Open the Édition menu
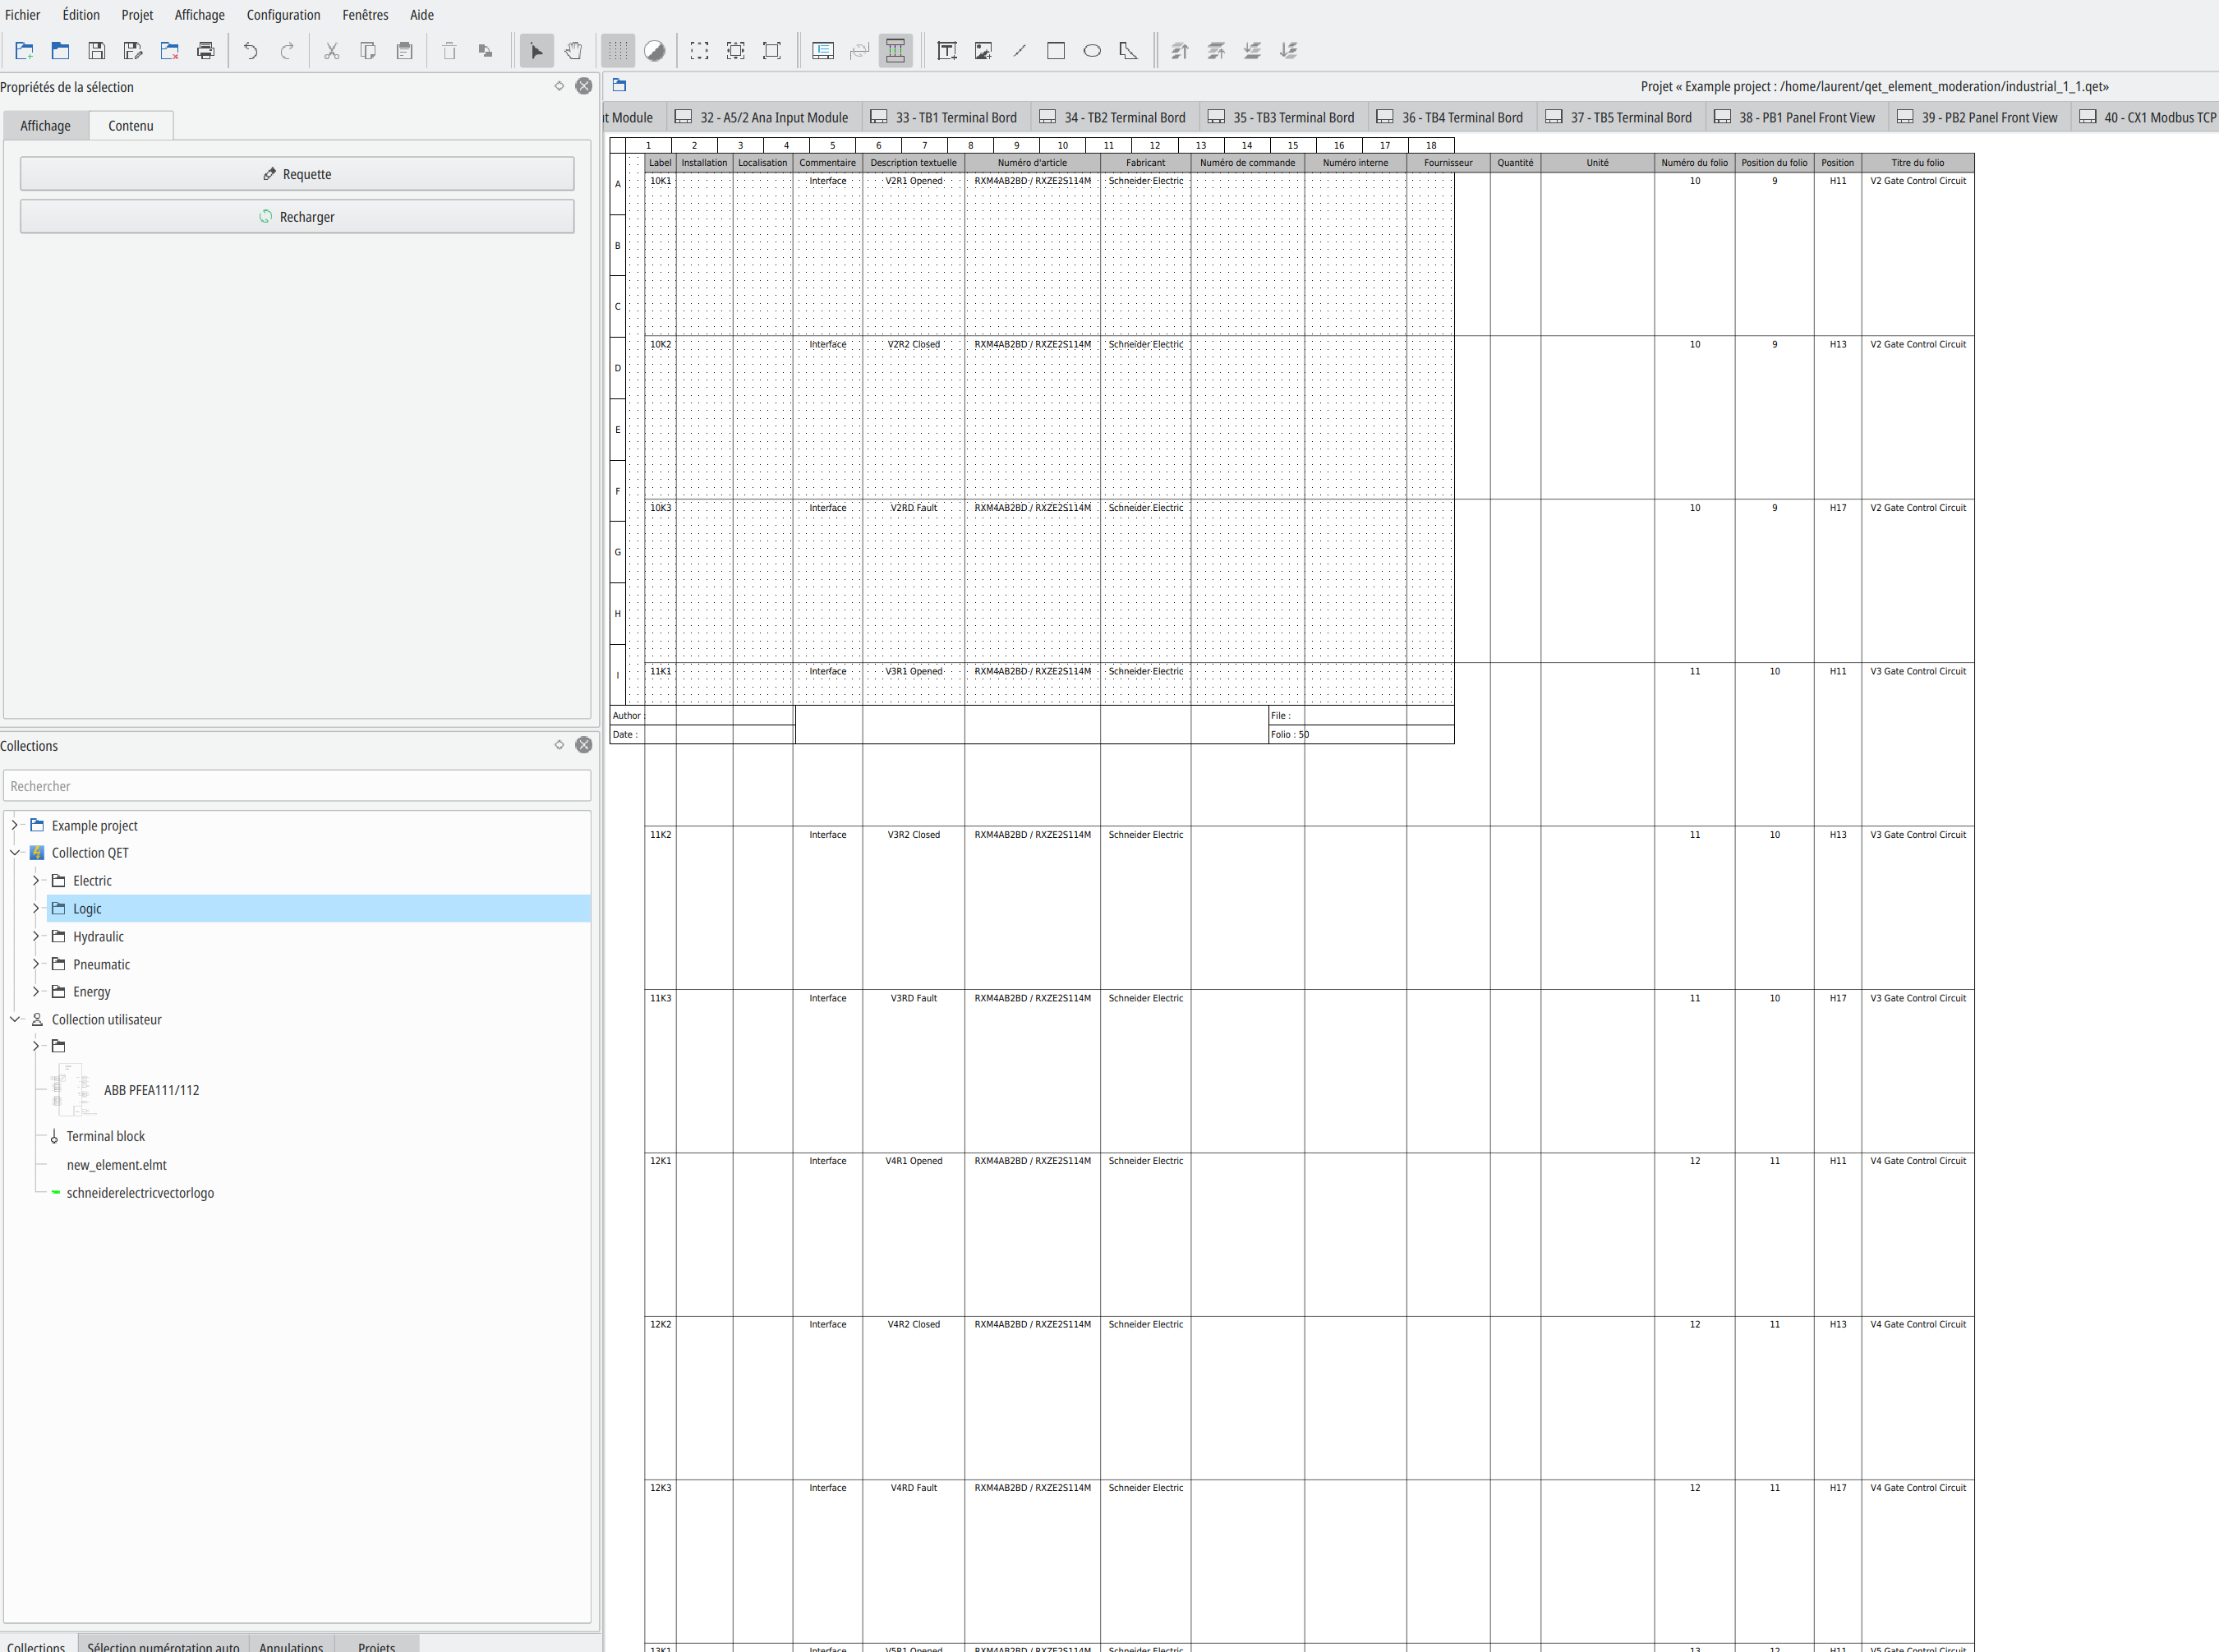Screen dimensions: 2219x1652 pyautogui.click(x=81, y=15)
